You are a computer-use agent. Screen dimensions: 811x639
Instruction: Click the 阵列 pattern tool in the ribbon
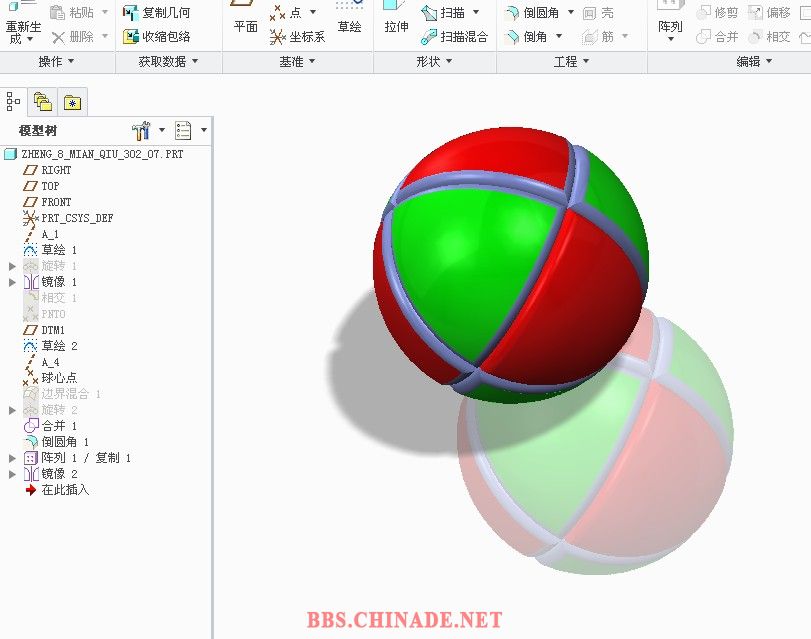670,21
